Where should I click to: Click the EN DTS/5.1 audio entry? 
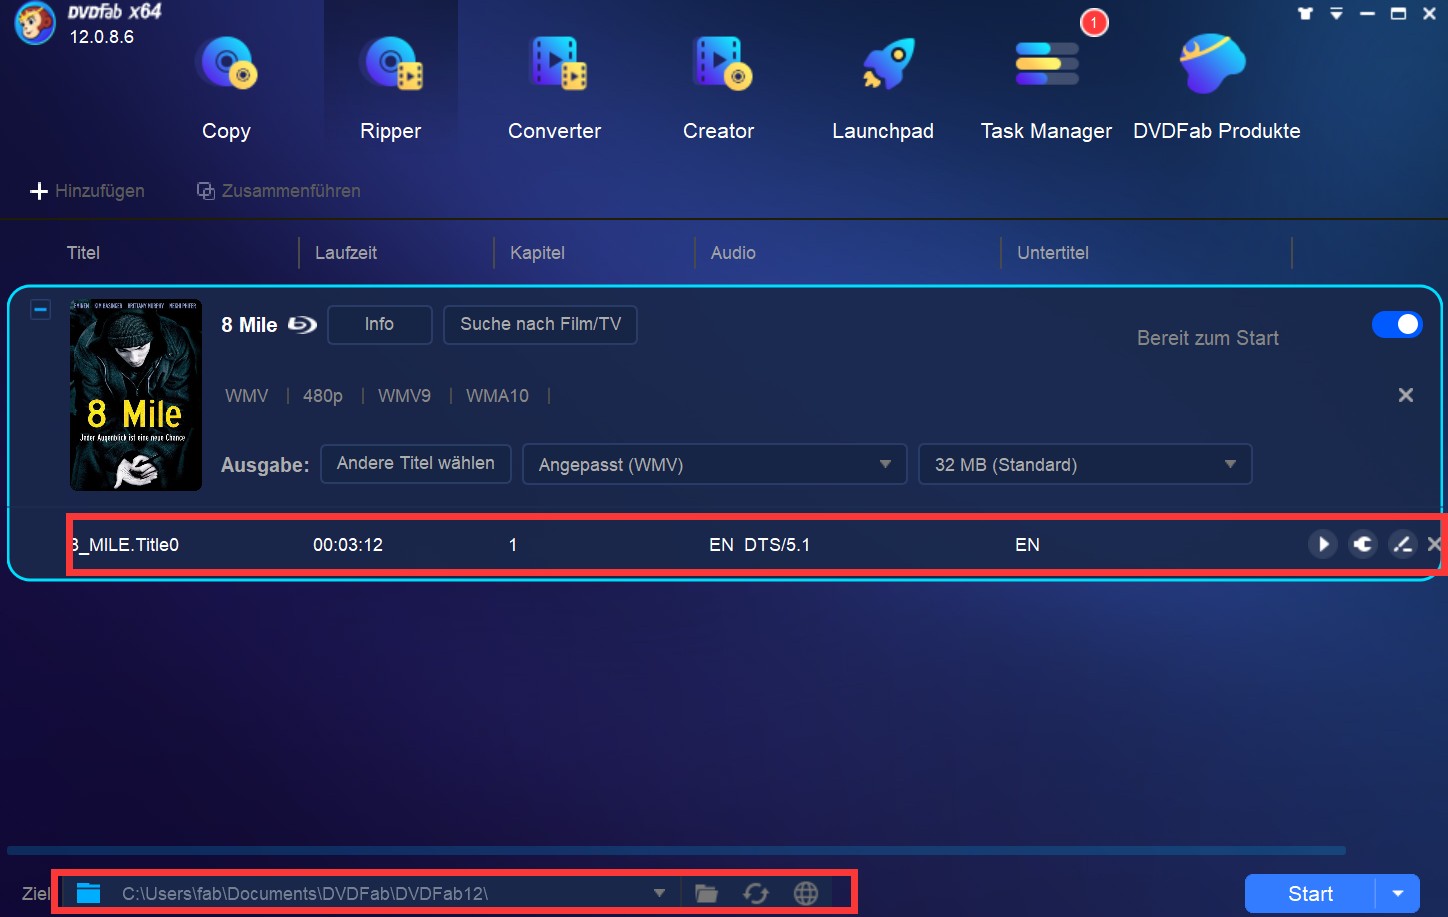point(760,545)
